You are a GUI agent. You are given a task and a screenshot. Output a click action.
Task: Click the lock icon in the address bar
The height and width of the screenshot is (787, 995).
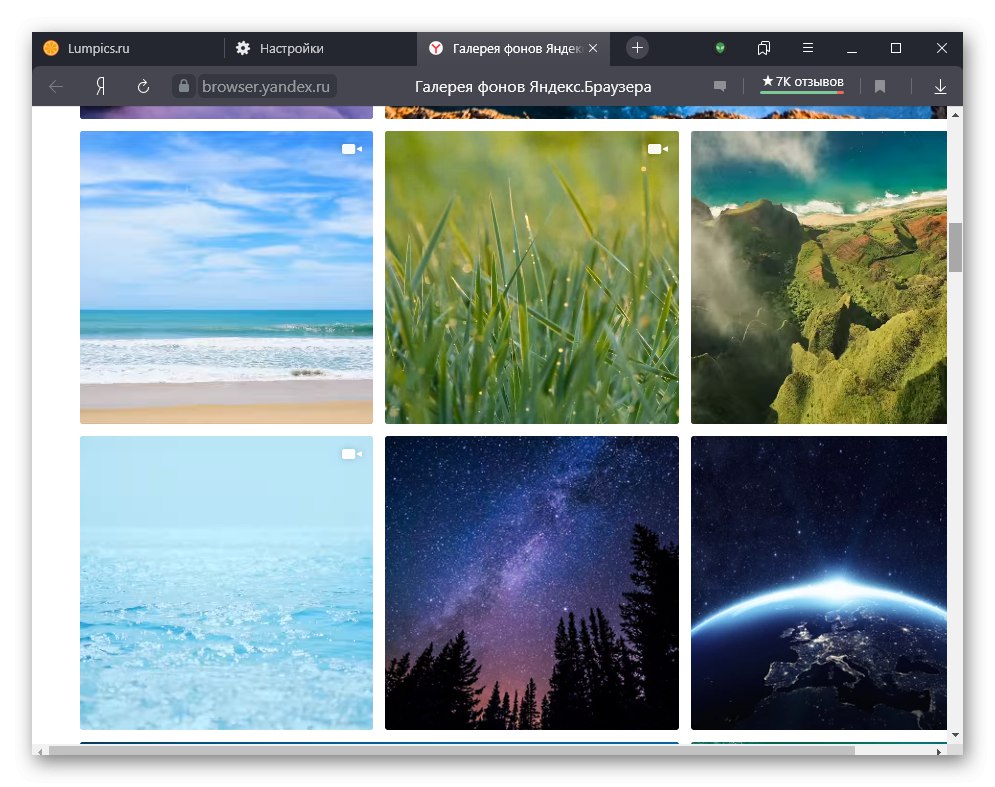183,87
